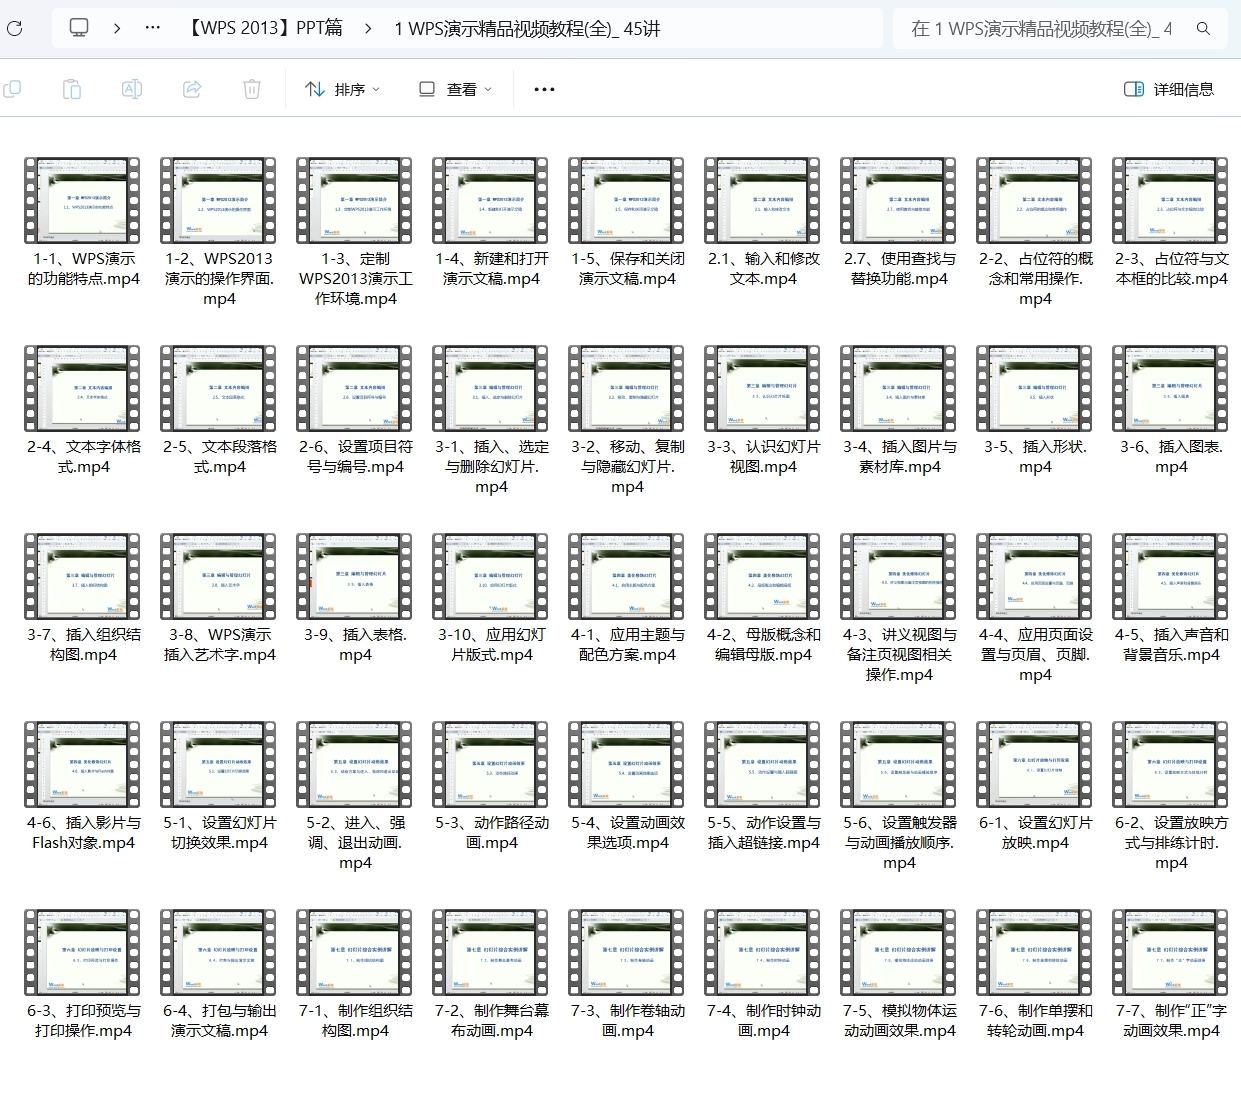1241x1119 pixels.
Task: Select video icon for 4-4、应用页面设置与页眉、页脚.mp4
Action: click(x=1035, y=577)
